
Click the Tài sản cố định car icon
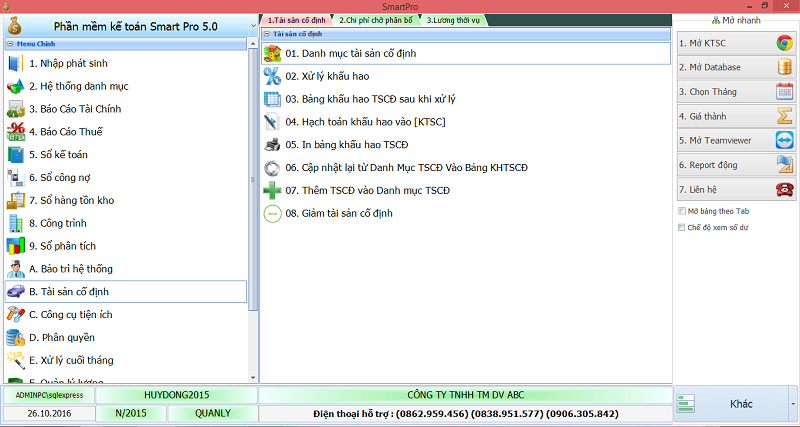point(15,292)
